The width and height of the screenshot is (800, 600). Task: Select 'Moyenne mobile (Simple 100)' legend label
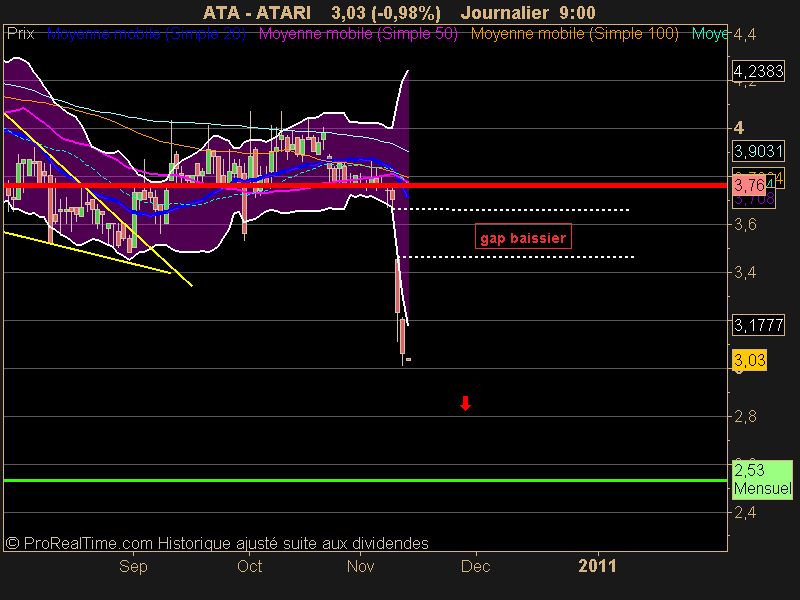[x=574, y=34]
